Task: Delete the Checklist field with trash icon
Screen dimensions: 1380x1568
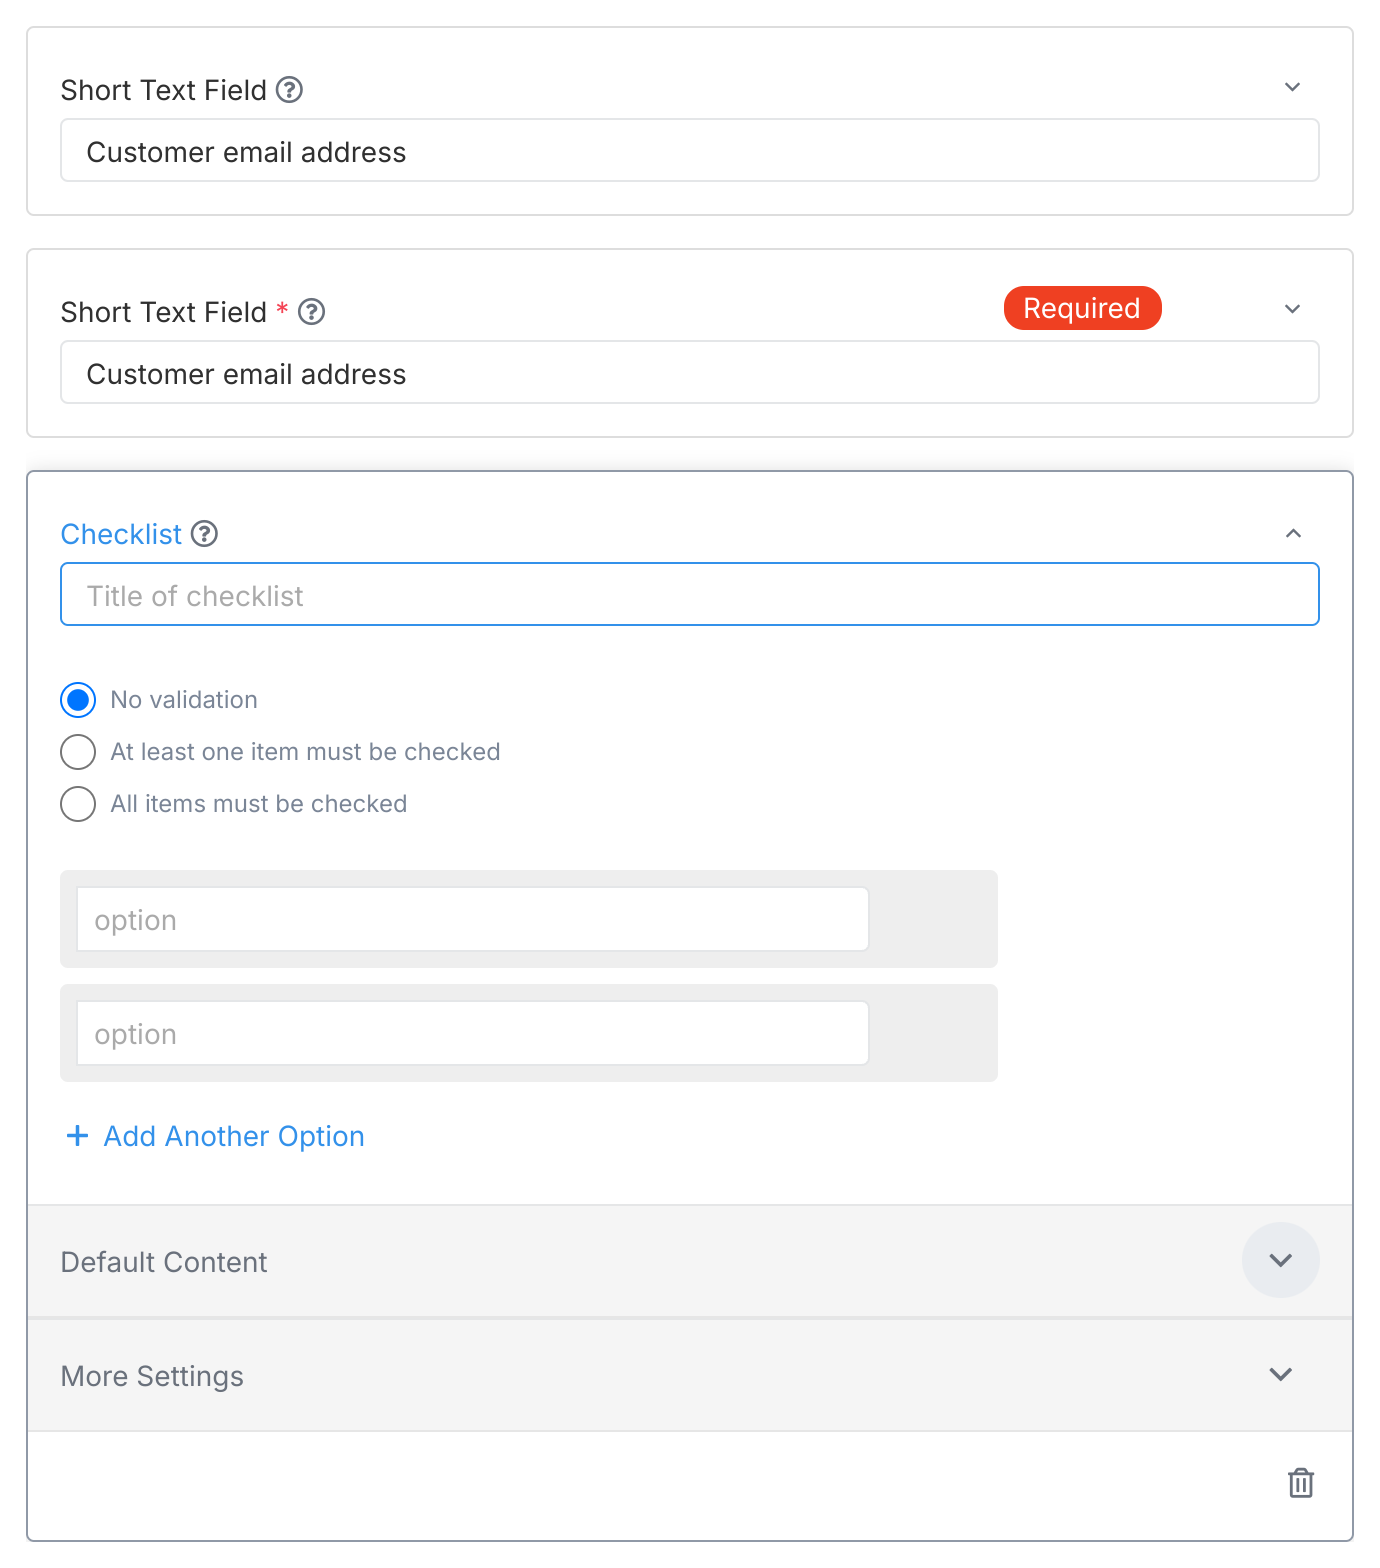Action: [1301, 1484]
